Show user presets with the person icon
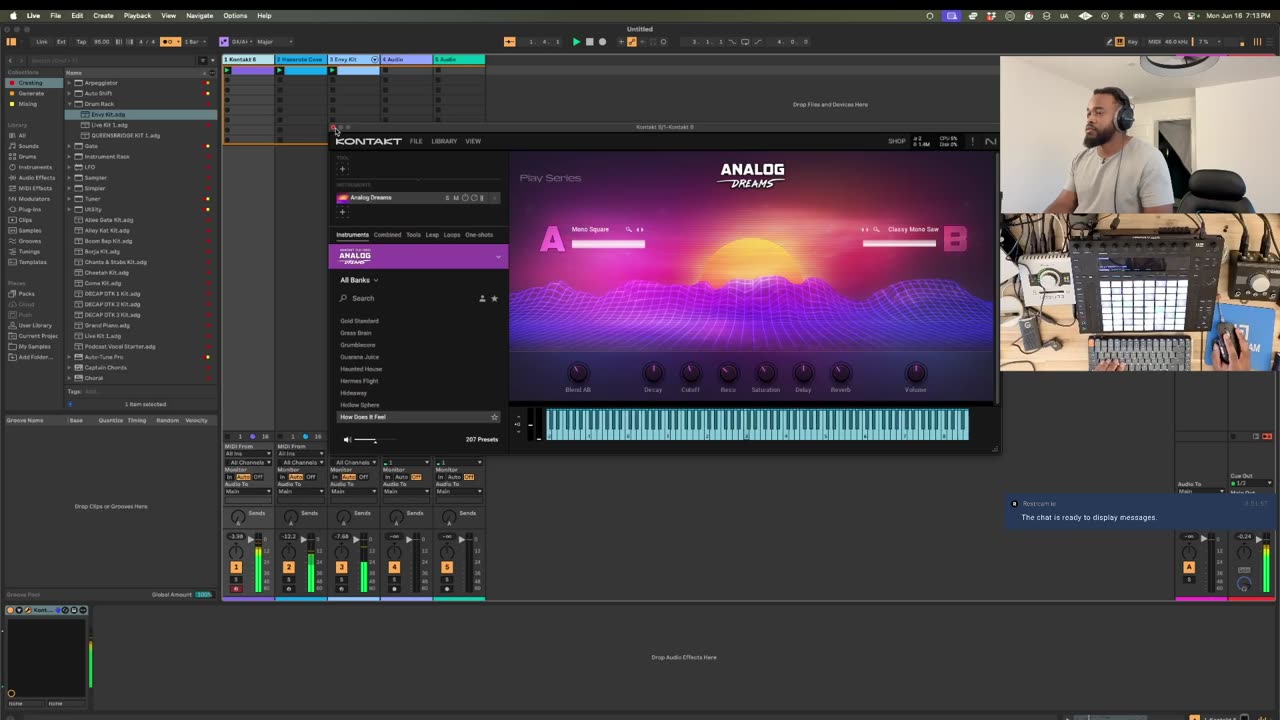The width and height of the screenshot is (1280, 720). click(x=482, y=298)
